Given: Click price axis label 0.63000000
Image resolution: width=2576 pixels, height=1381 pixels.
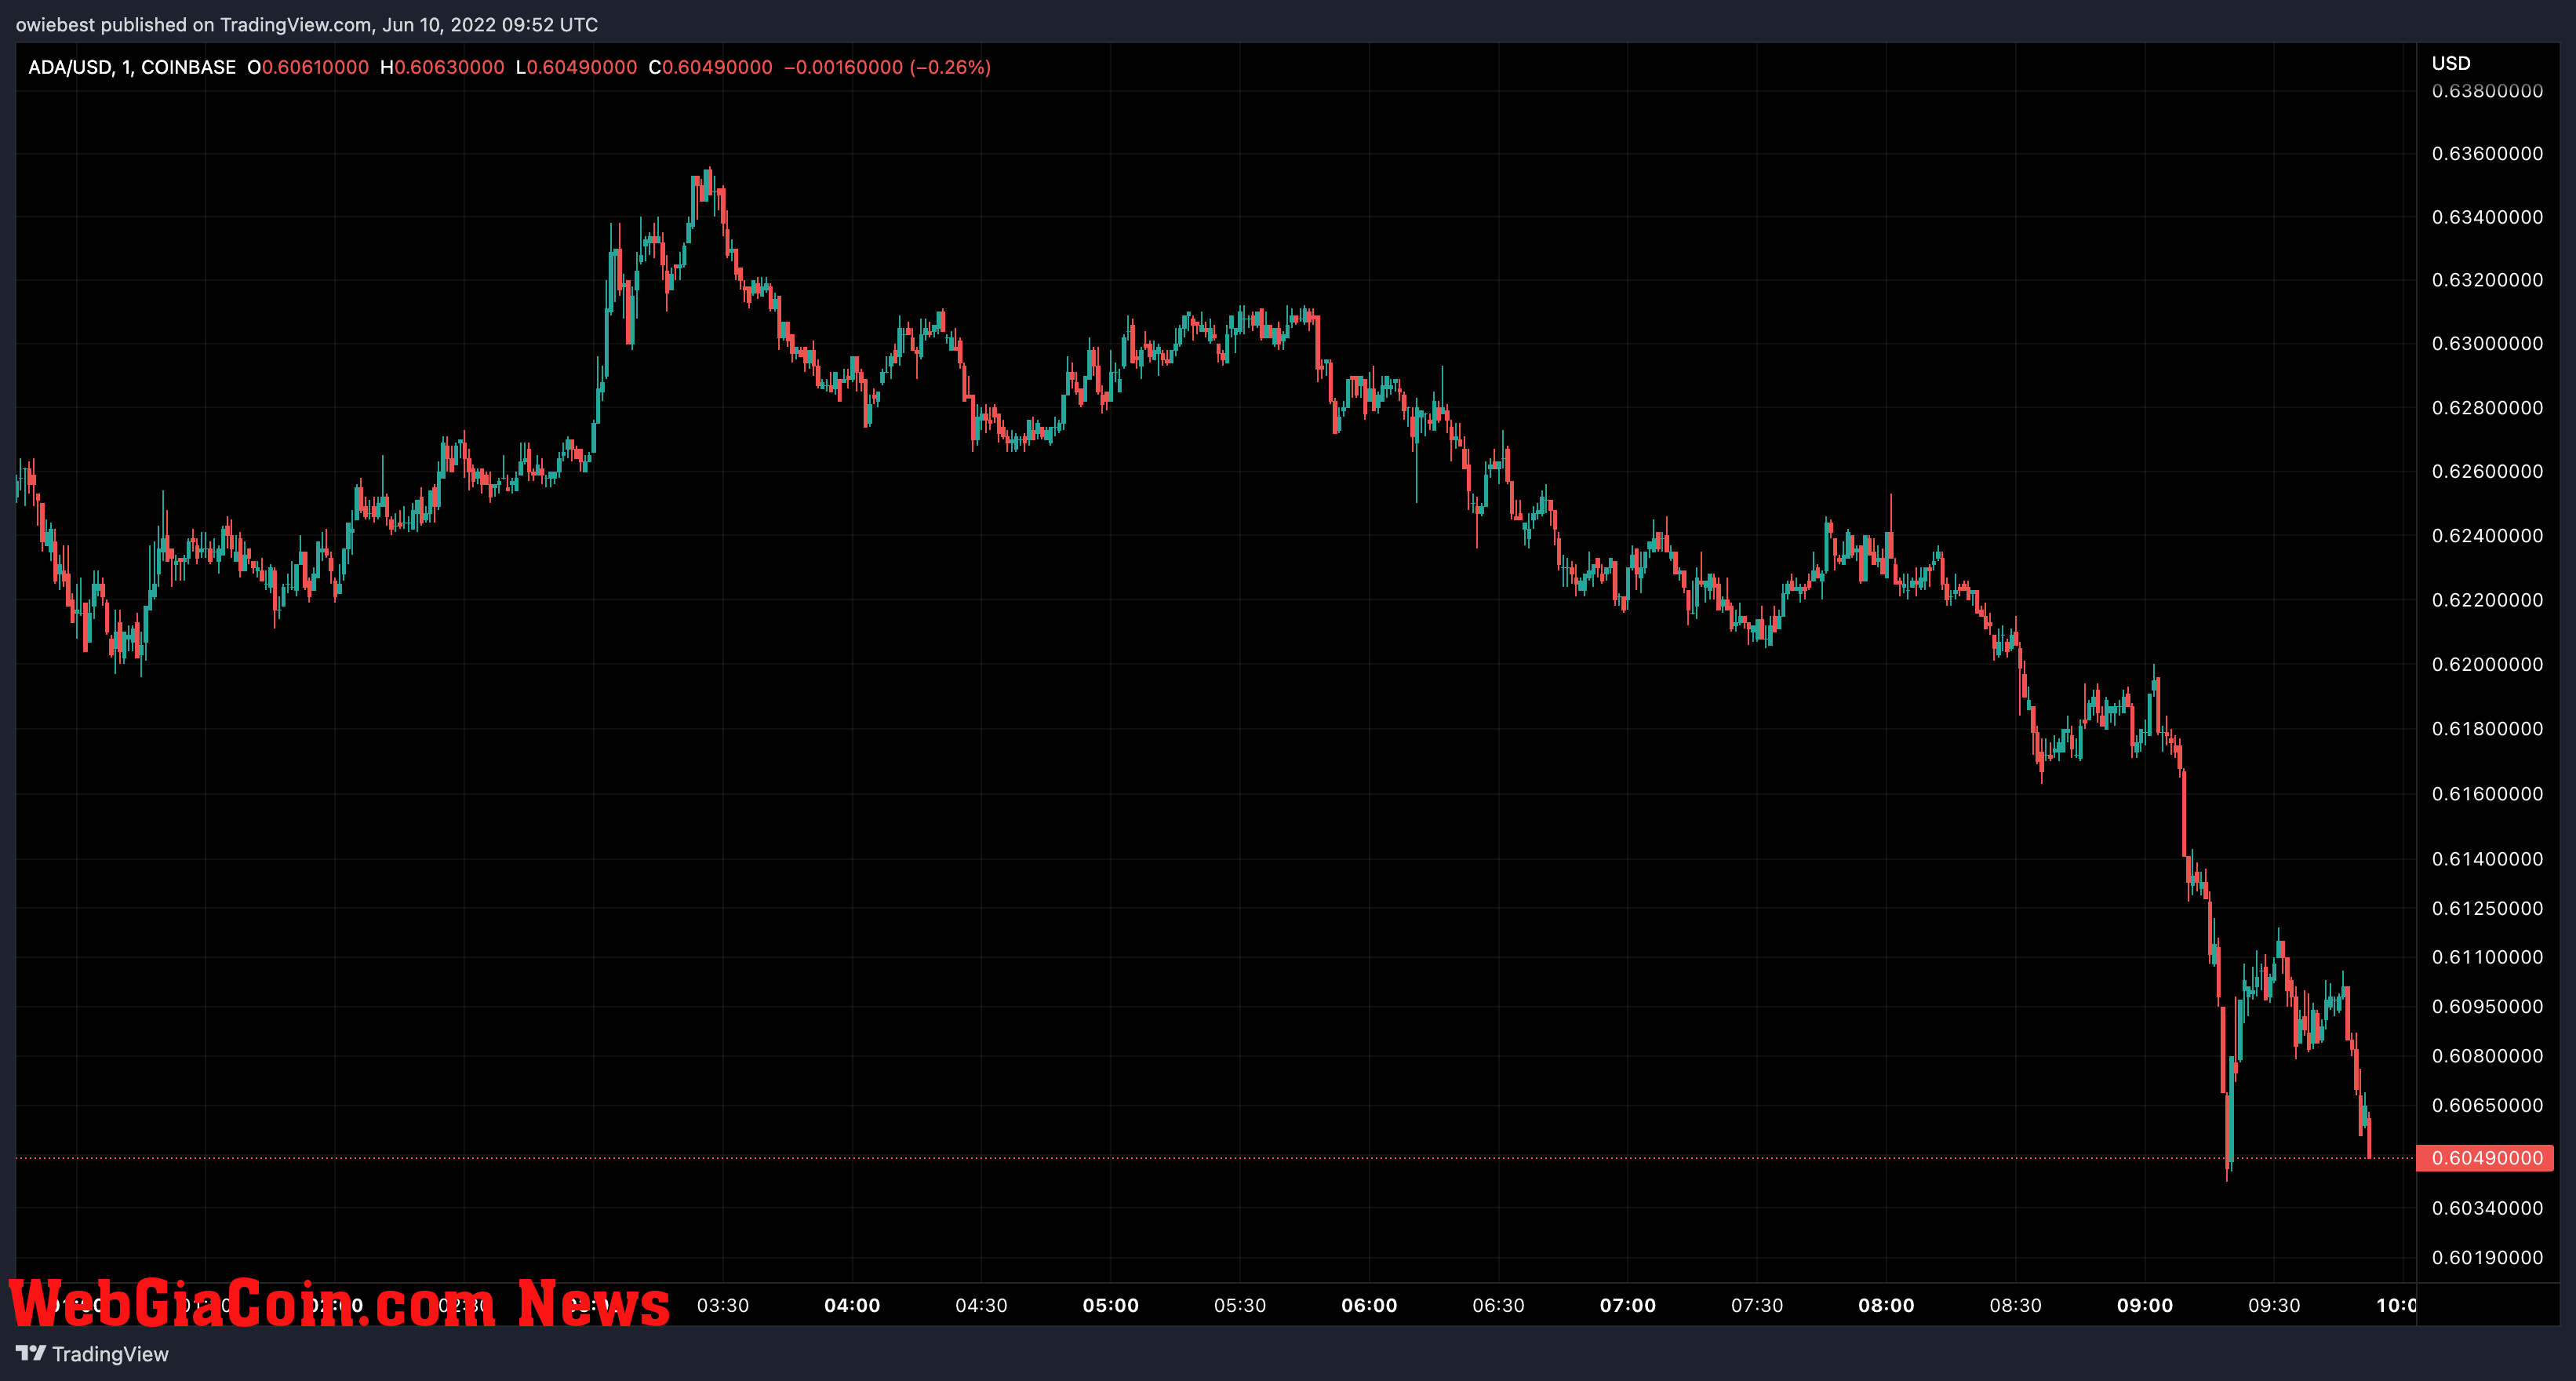Looking at the screenshot, I should click(2487, 343).
